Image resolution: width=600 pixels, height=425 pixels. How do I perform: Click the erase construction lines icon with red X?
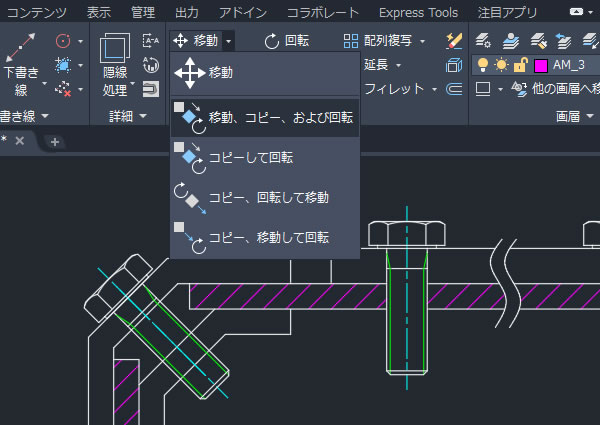point(63,89)
